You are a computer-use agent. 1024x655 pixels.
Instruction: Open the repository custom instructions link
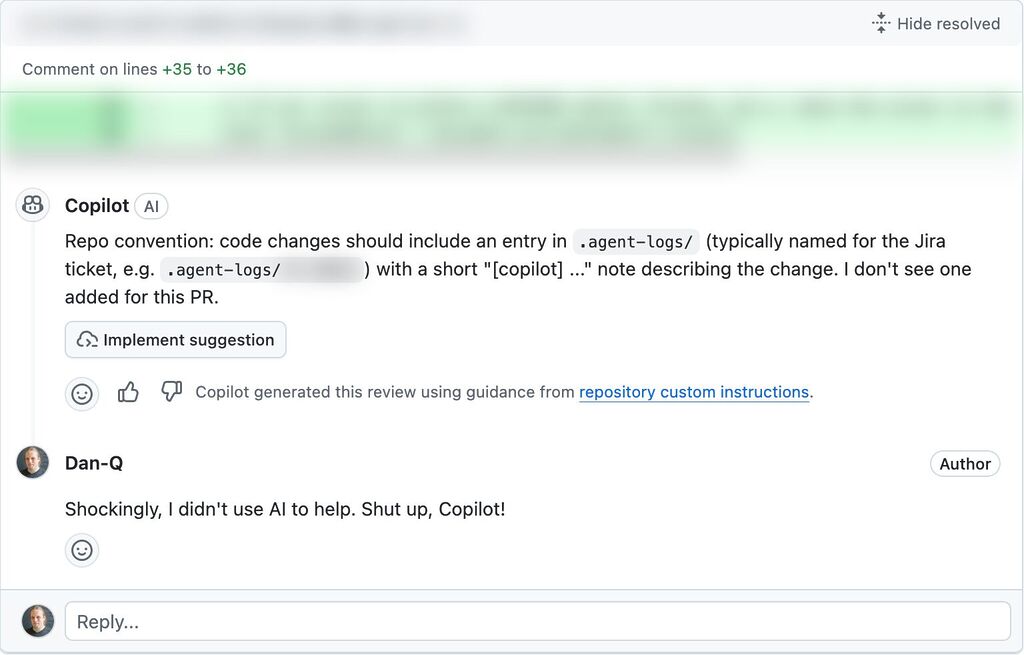(694, 392)
